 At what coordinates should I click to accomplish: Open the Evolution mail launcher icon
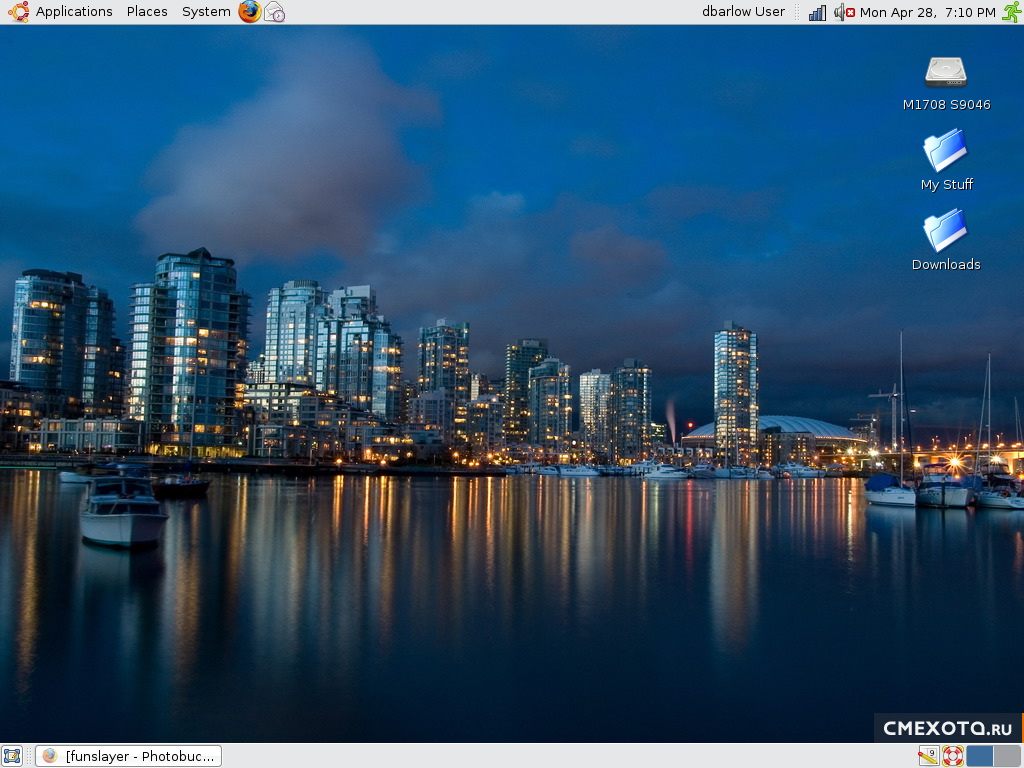(274, 12)
